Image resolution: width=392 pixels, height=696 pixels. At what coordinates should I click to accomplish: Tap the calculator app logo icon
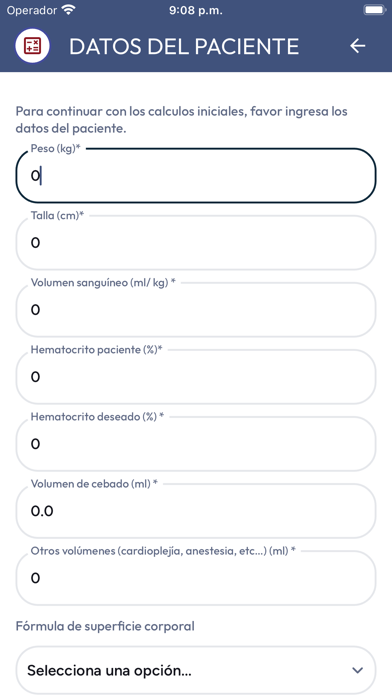point(32,45)
